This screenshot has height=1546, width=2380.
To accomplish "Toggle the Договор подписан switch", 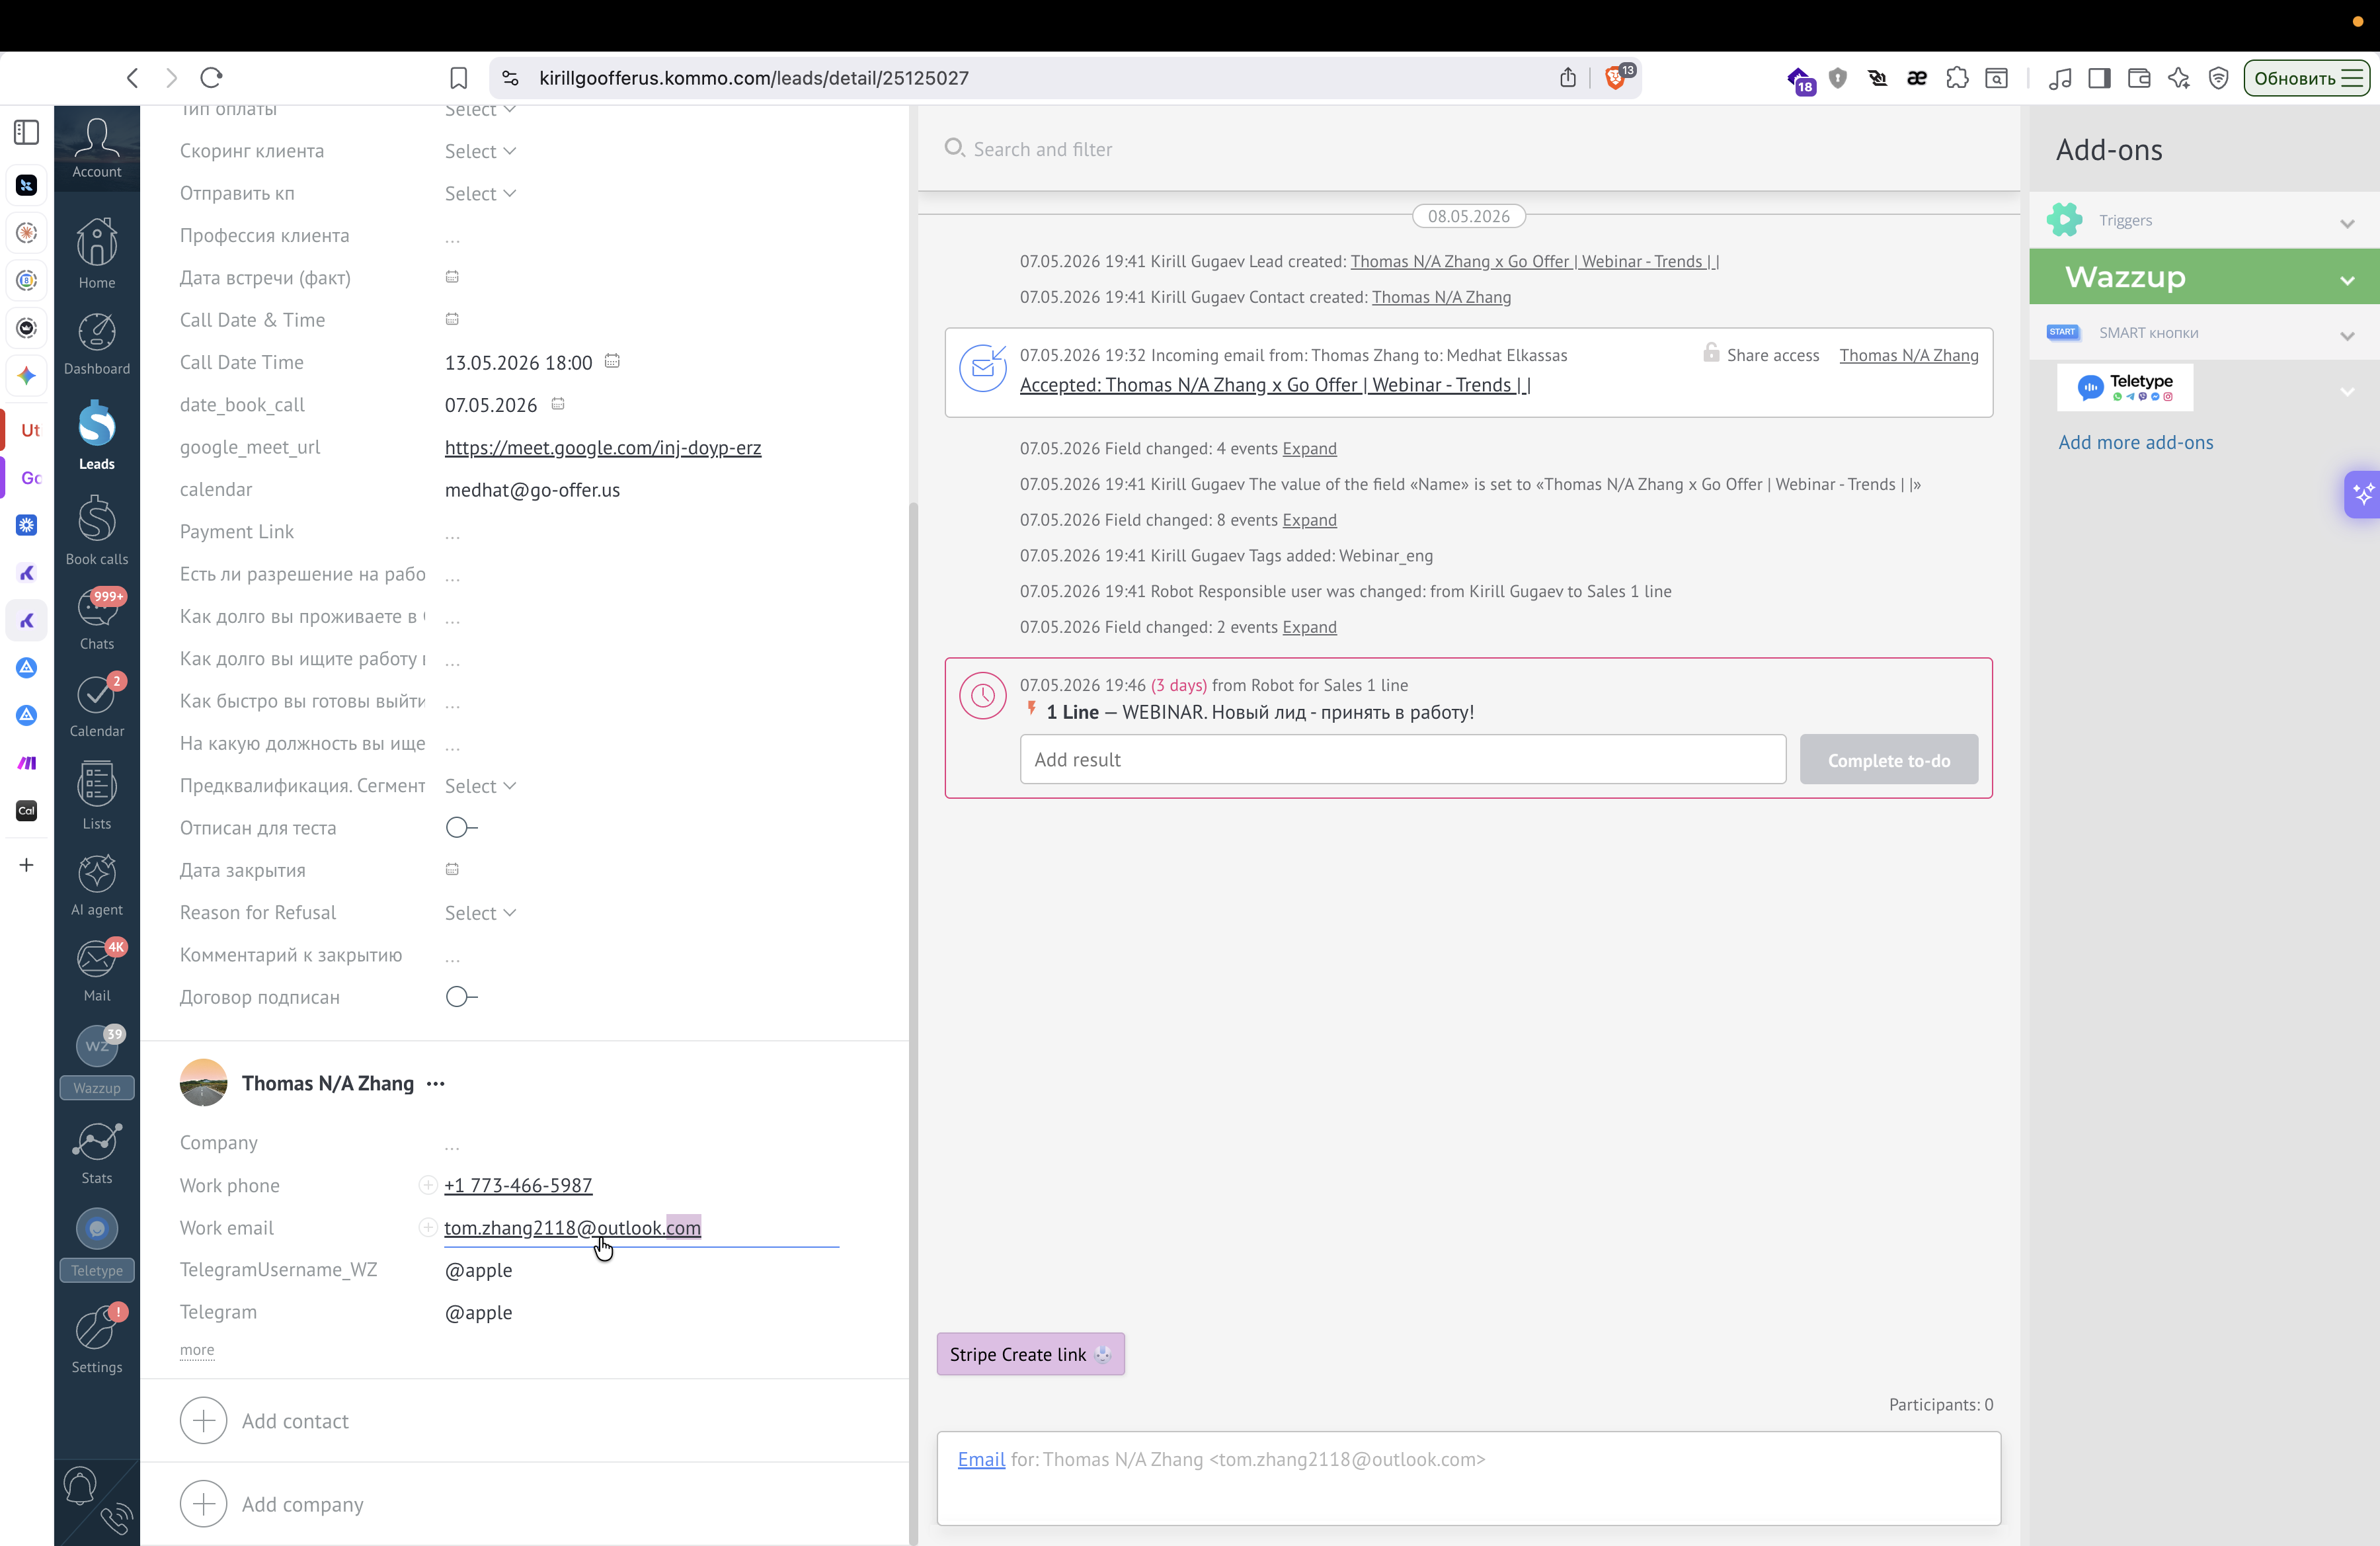I will coord(461,997).
